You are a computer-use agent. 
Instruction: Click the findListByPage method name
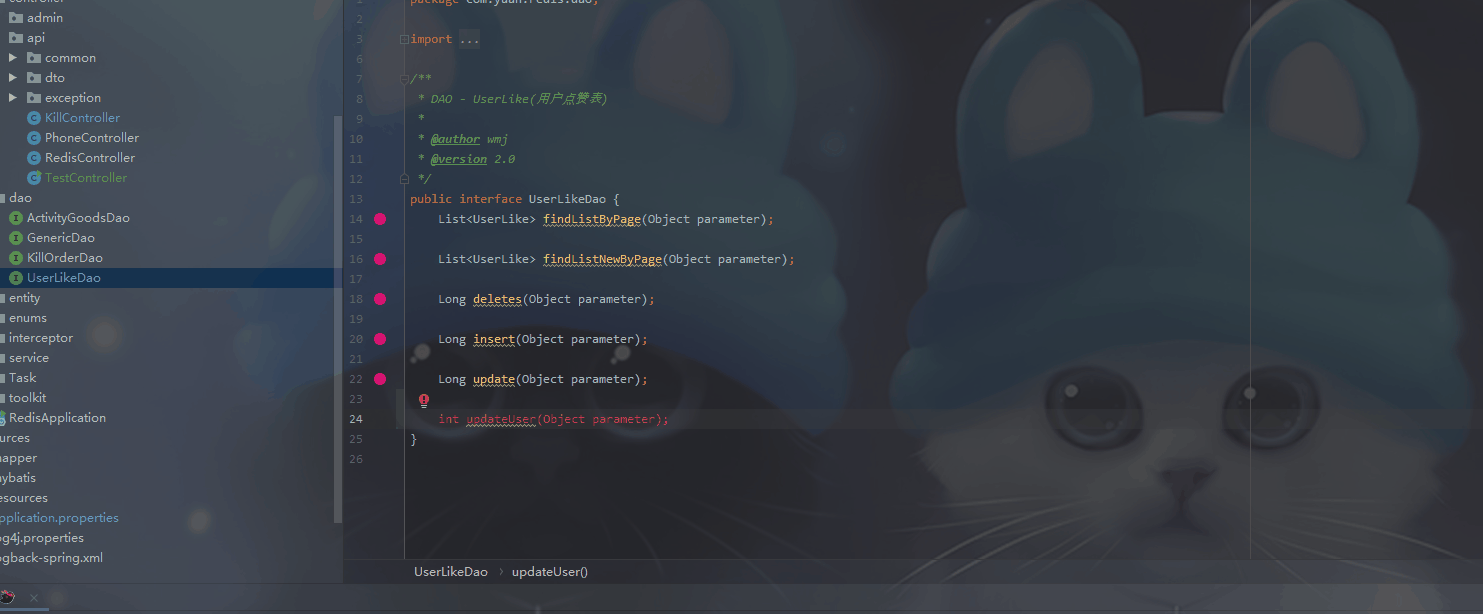point(592,219)
